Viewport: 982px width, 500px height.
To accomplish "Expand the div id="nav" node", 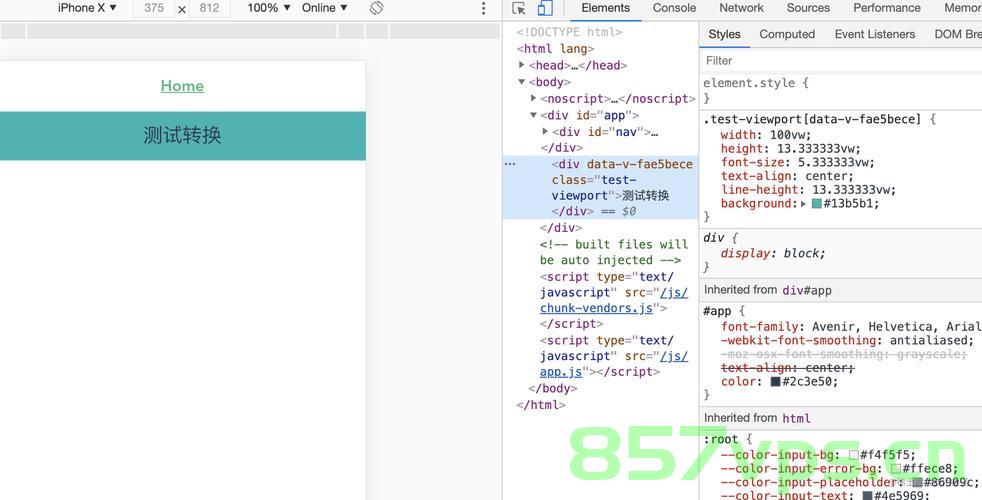I will pos(545,131).
